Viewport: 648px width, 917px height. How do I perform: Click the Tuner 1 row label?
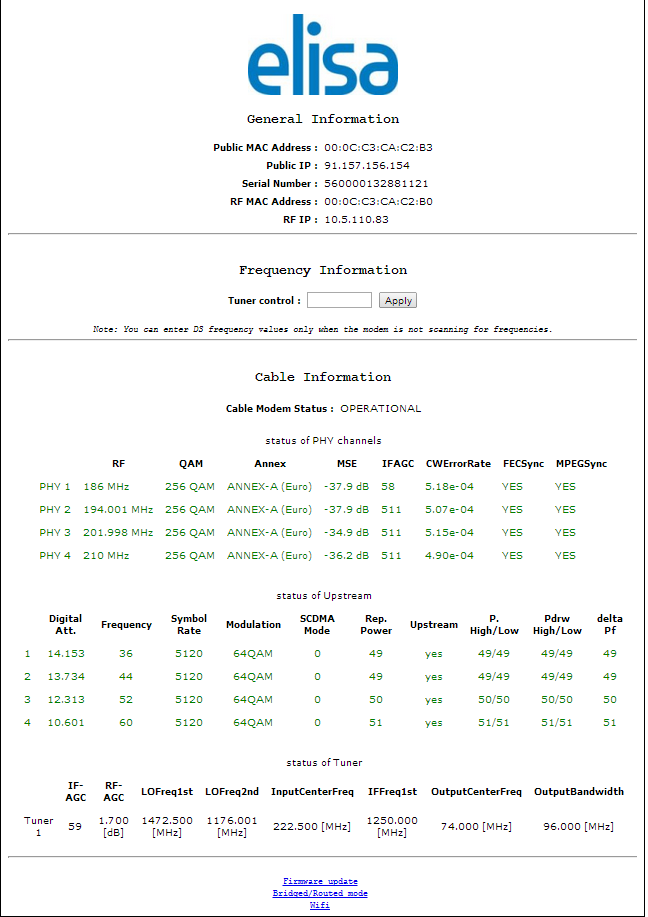(39, 826)
